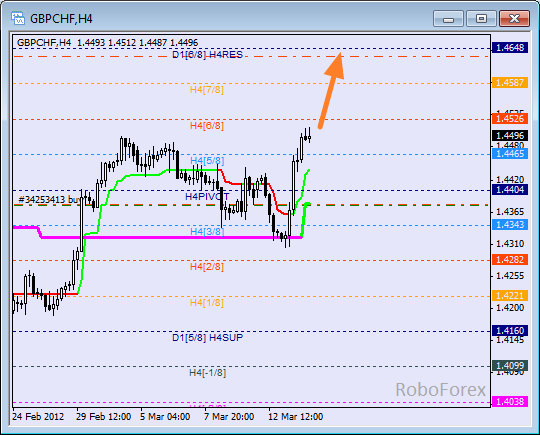540x435 pixels.
Task: Select the H4[-1/8] level label
Action: pos(207,373)
